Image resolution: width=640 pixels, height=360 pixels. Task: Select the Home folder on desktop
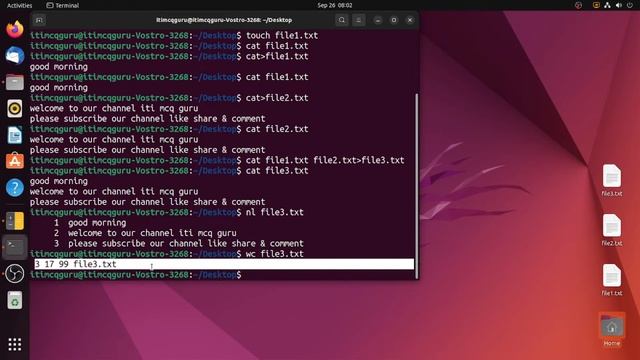[x=611, y=330]
